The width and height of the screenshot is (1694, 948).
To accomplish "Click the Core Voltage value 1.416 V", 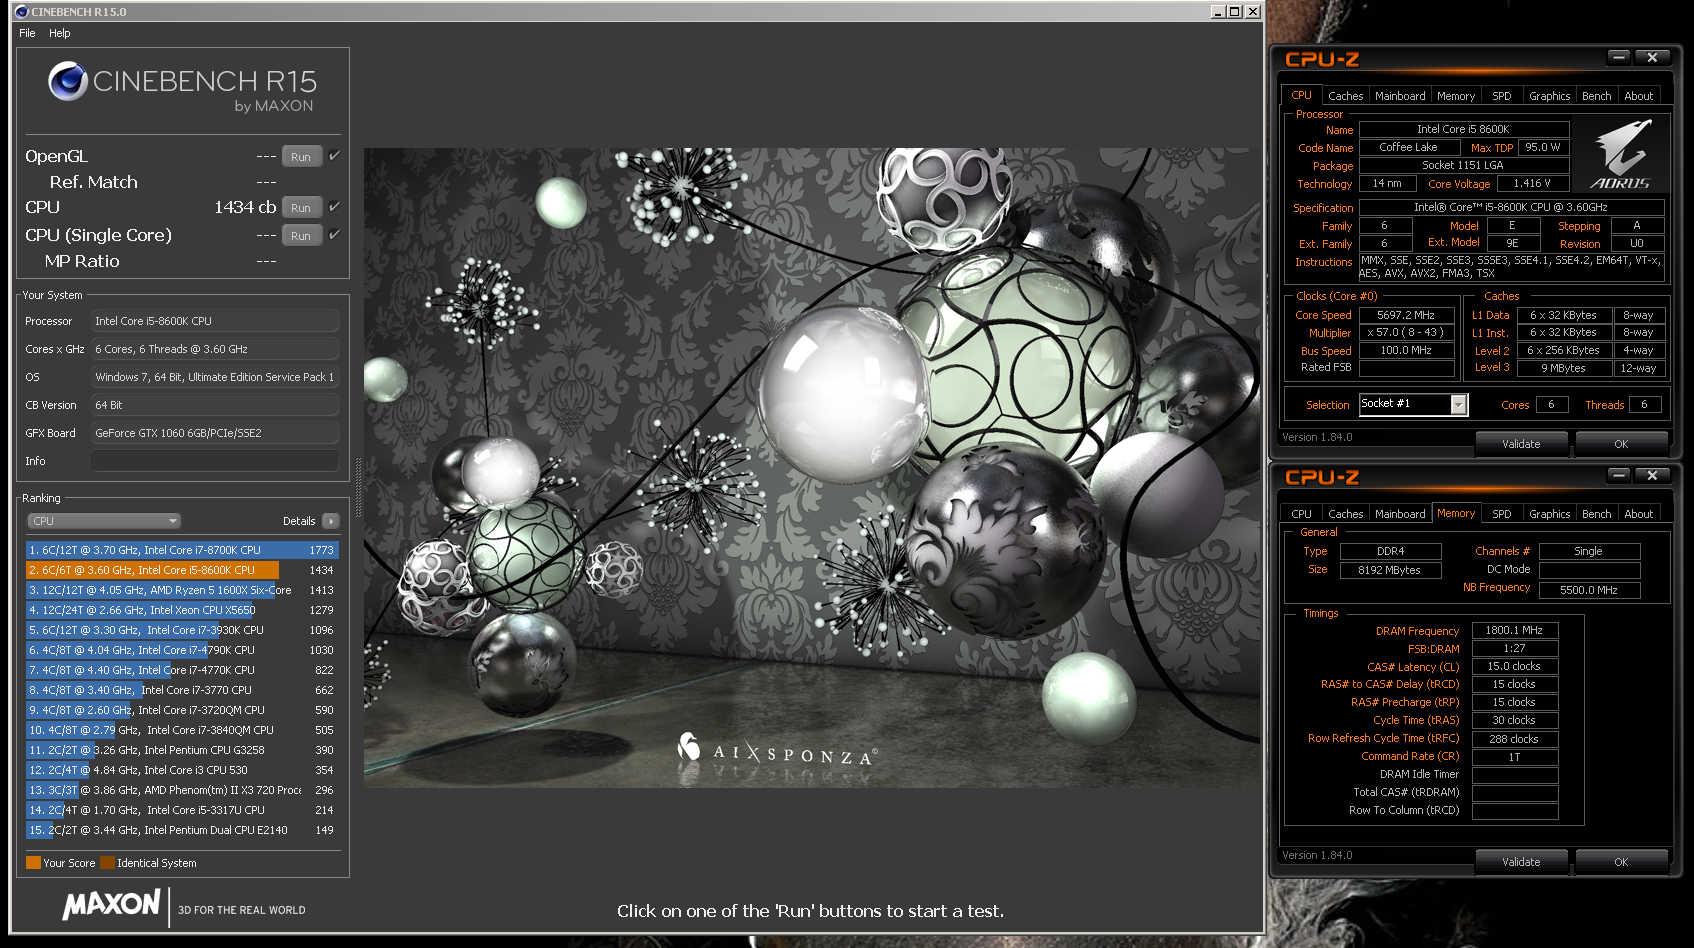I will [x=1532, y=184].
